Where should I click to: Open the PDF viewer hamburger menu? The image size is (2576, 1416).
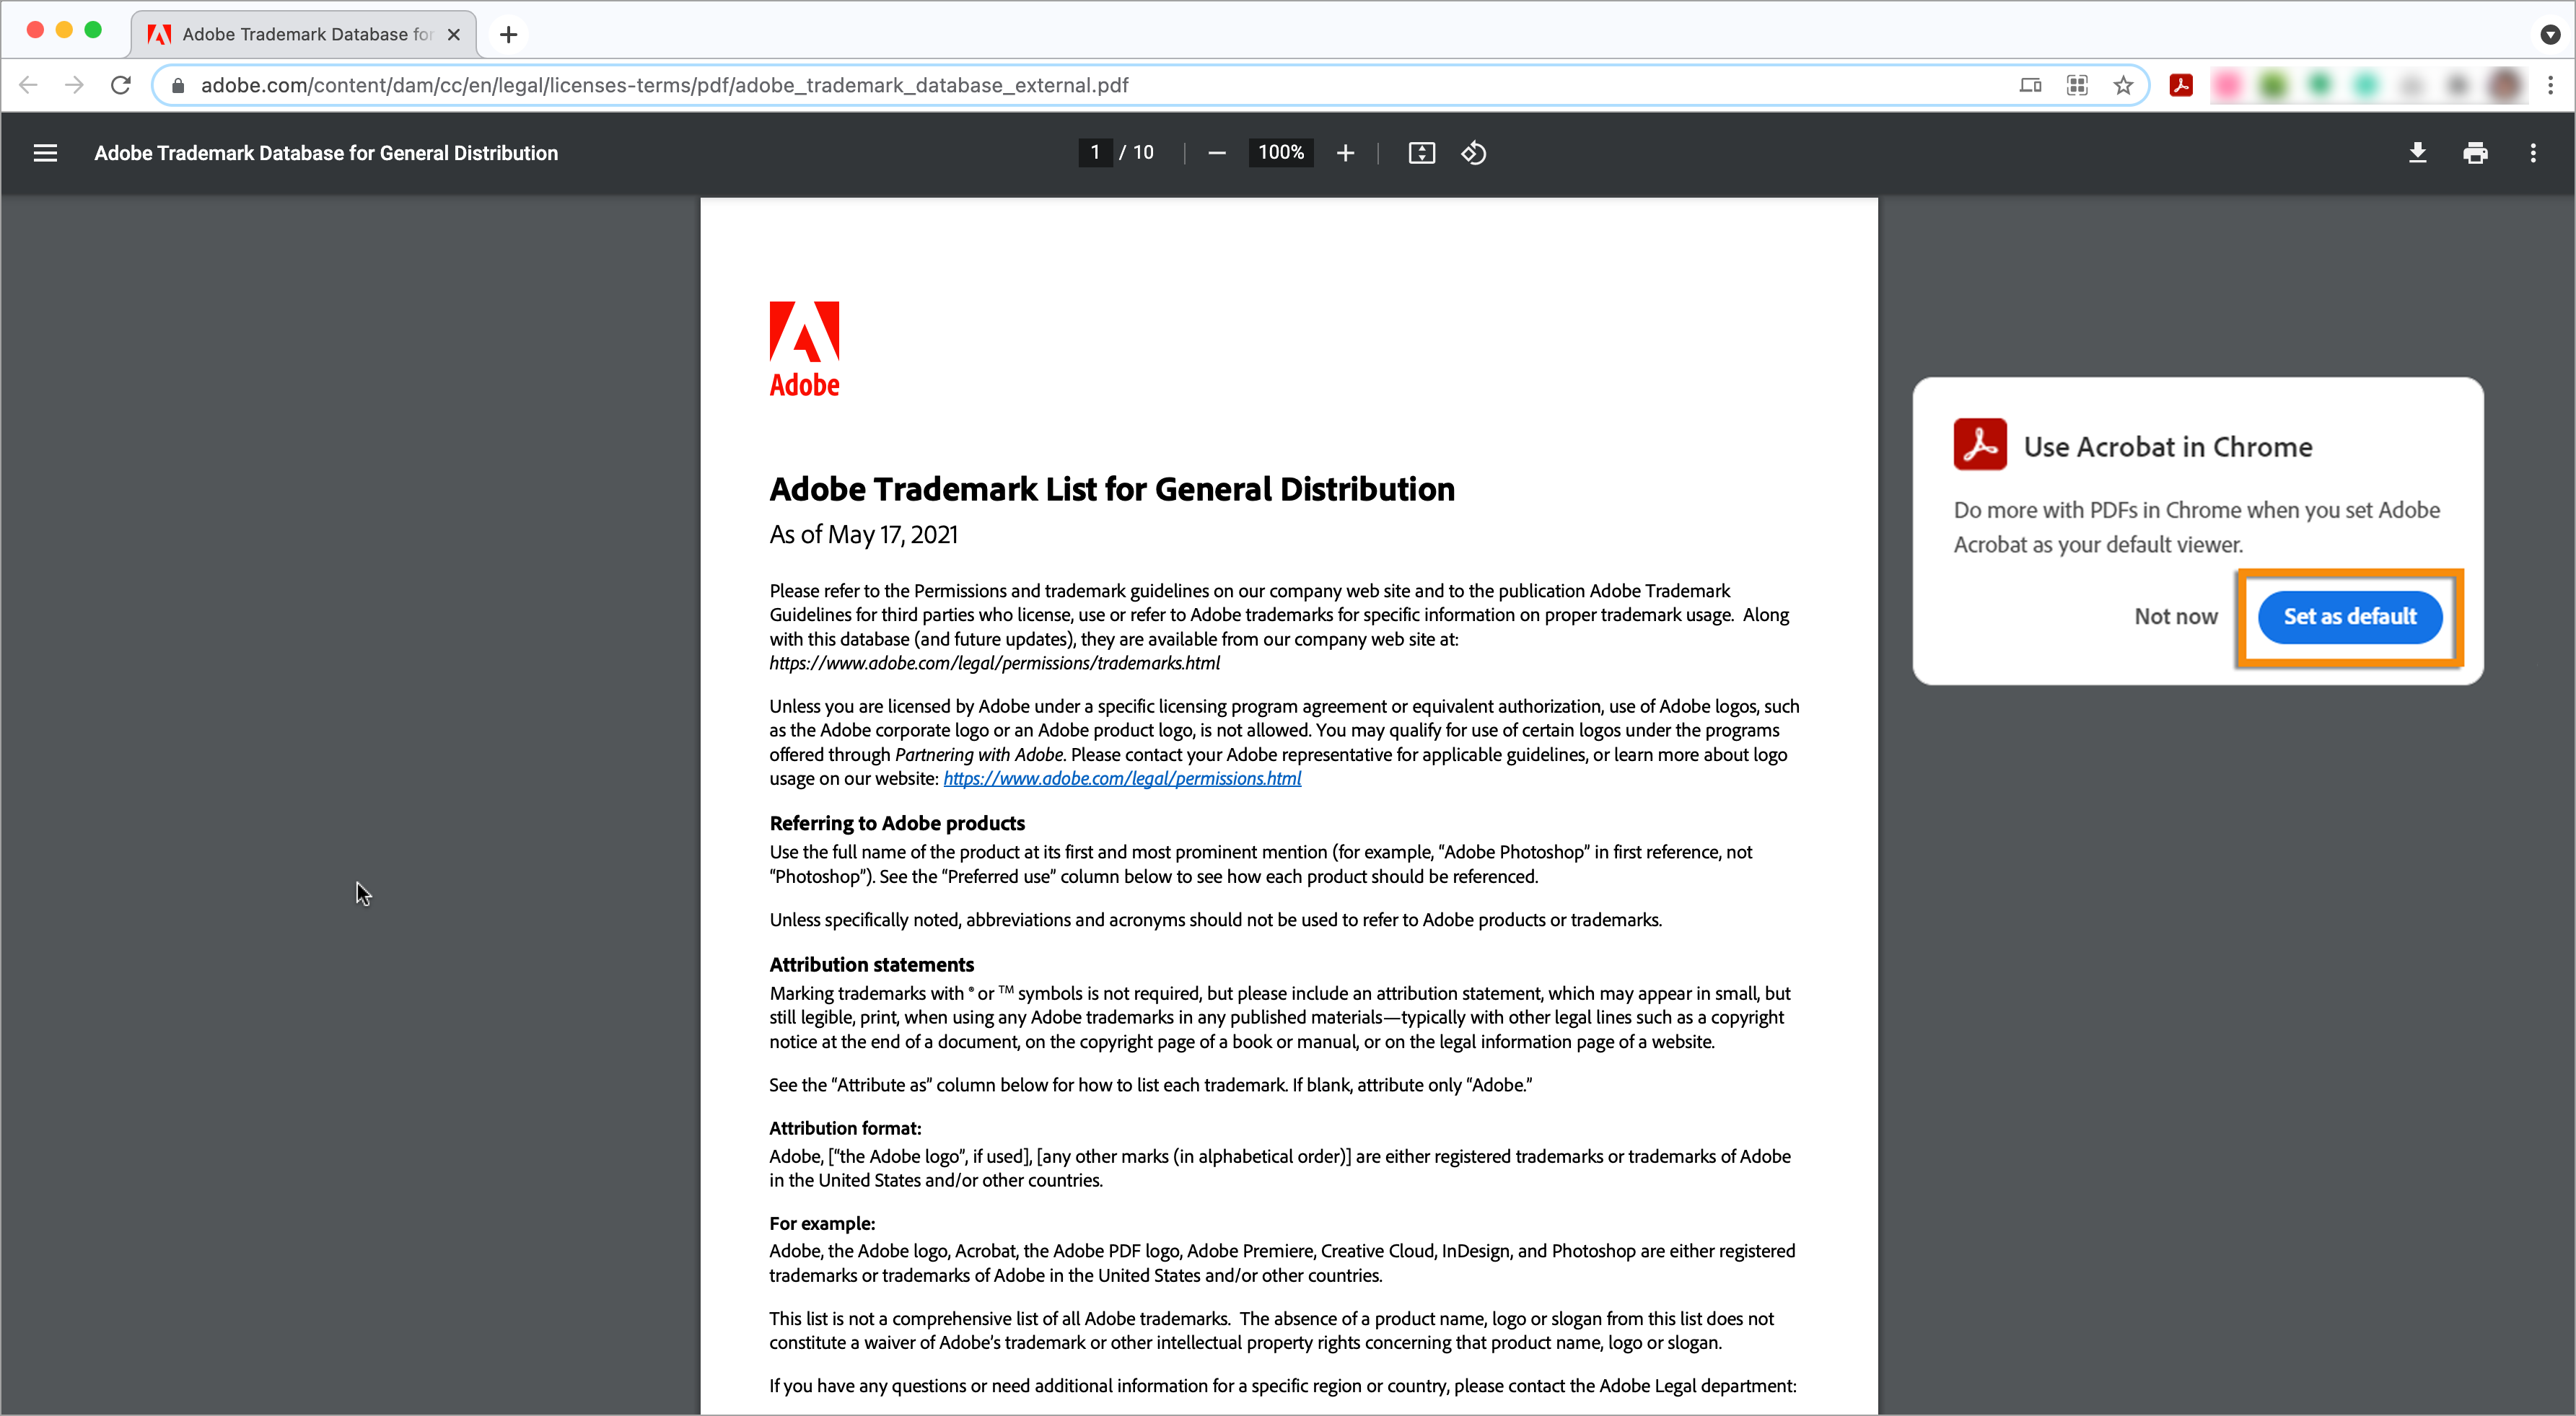coord(46,152)
